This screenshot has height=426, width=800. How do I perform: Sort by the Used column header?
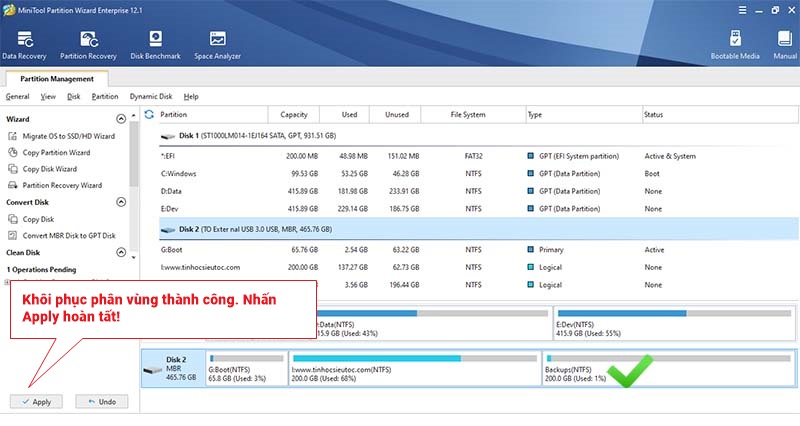345,115
